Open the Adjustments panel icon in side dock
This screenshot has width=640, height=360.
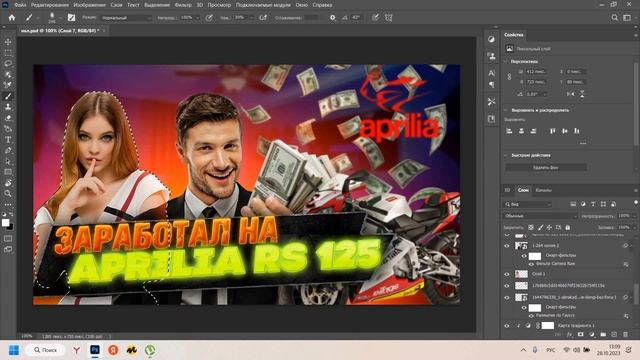tap(491, 39)
